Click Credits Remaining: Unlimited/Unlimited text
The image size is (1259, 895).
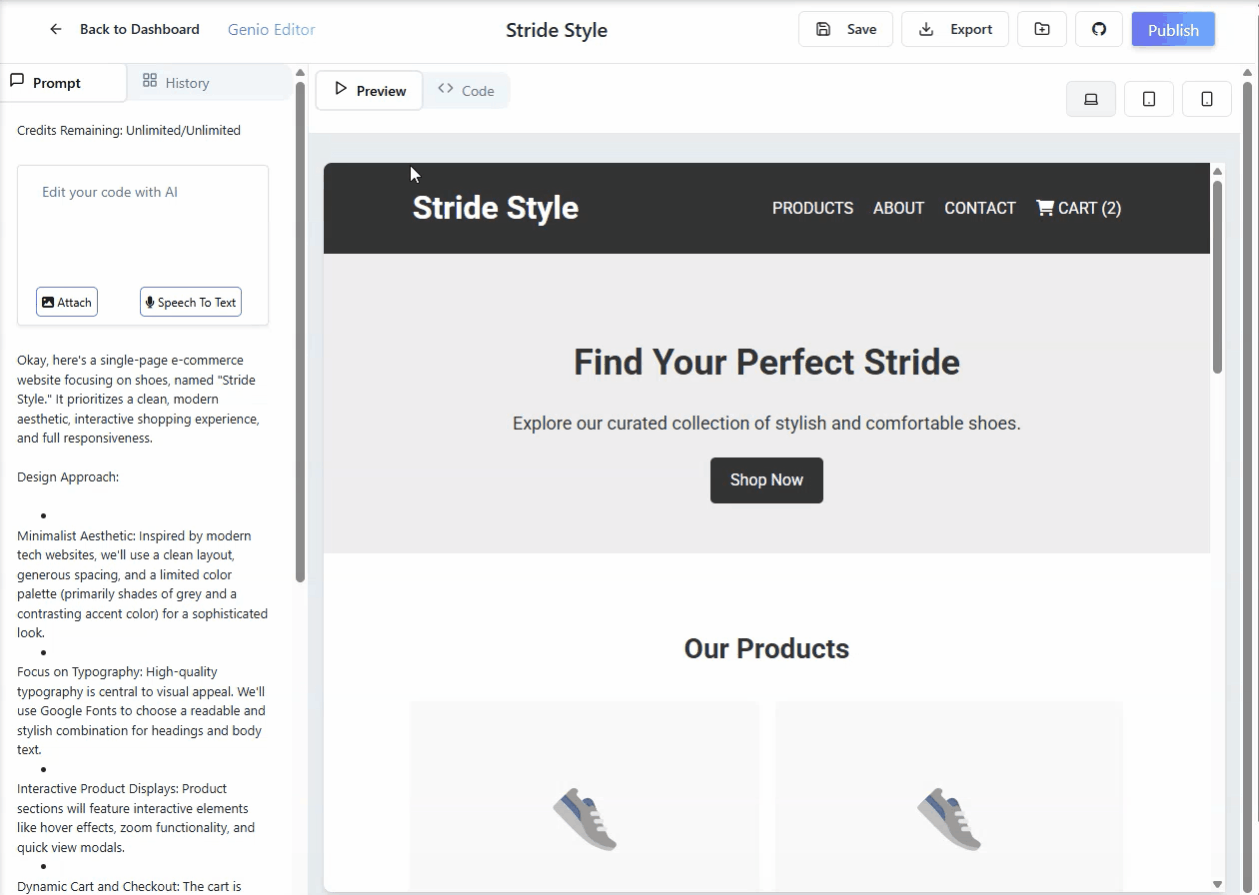click(129, 130)
